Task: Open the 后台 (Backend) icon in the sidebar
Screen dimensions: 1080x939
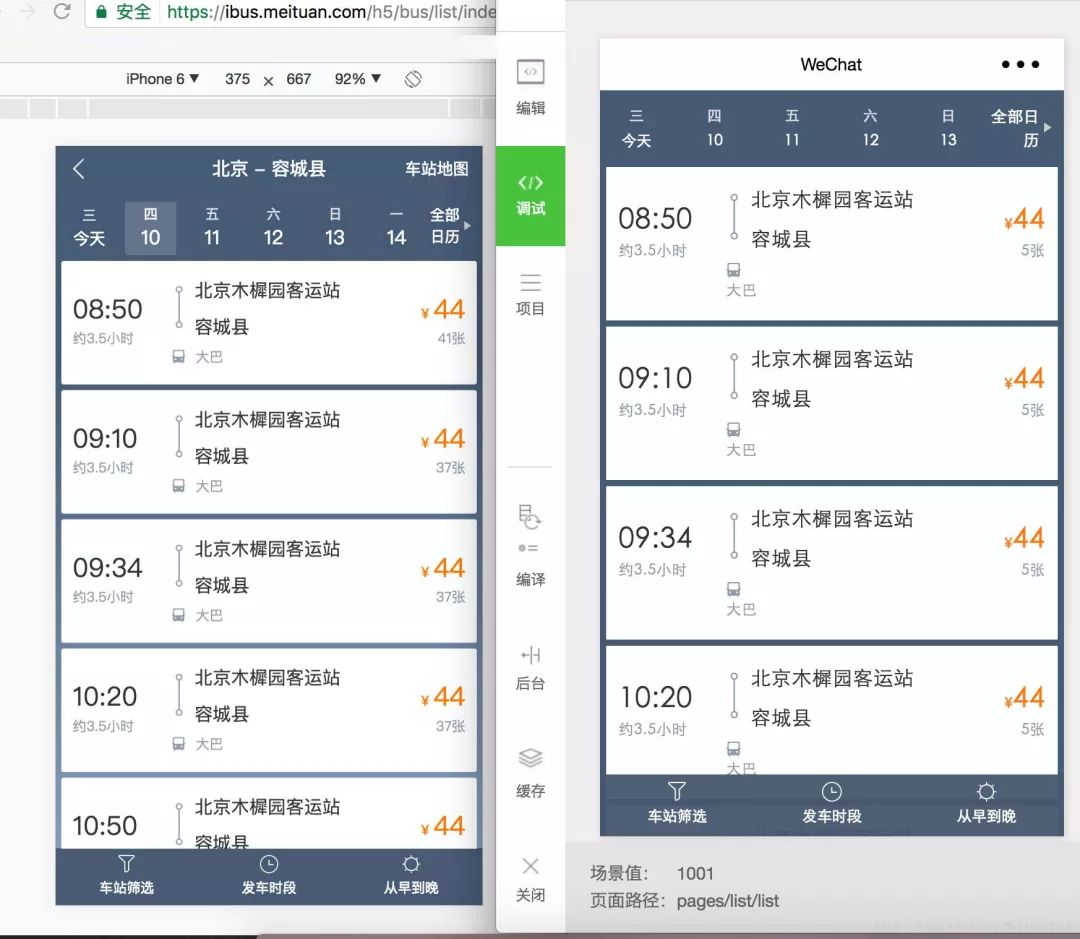Action: click(x=530, y=670)
